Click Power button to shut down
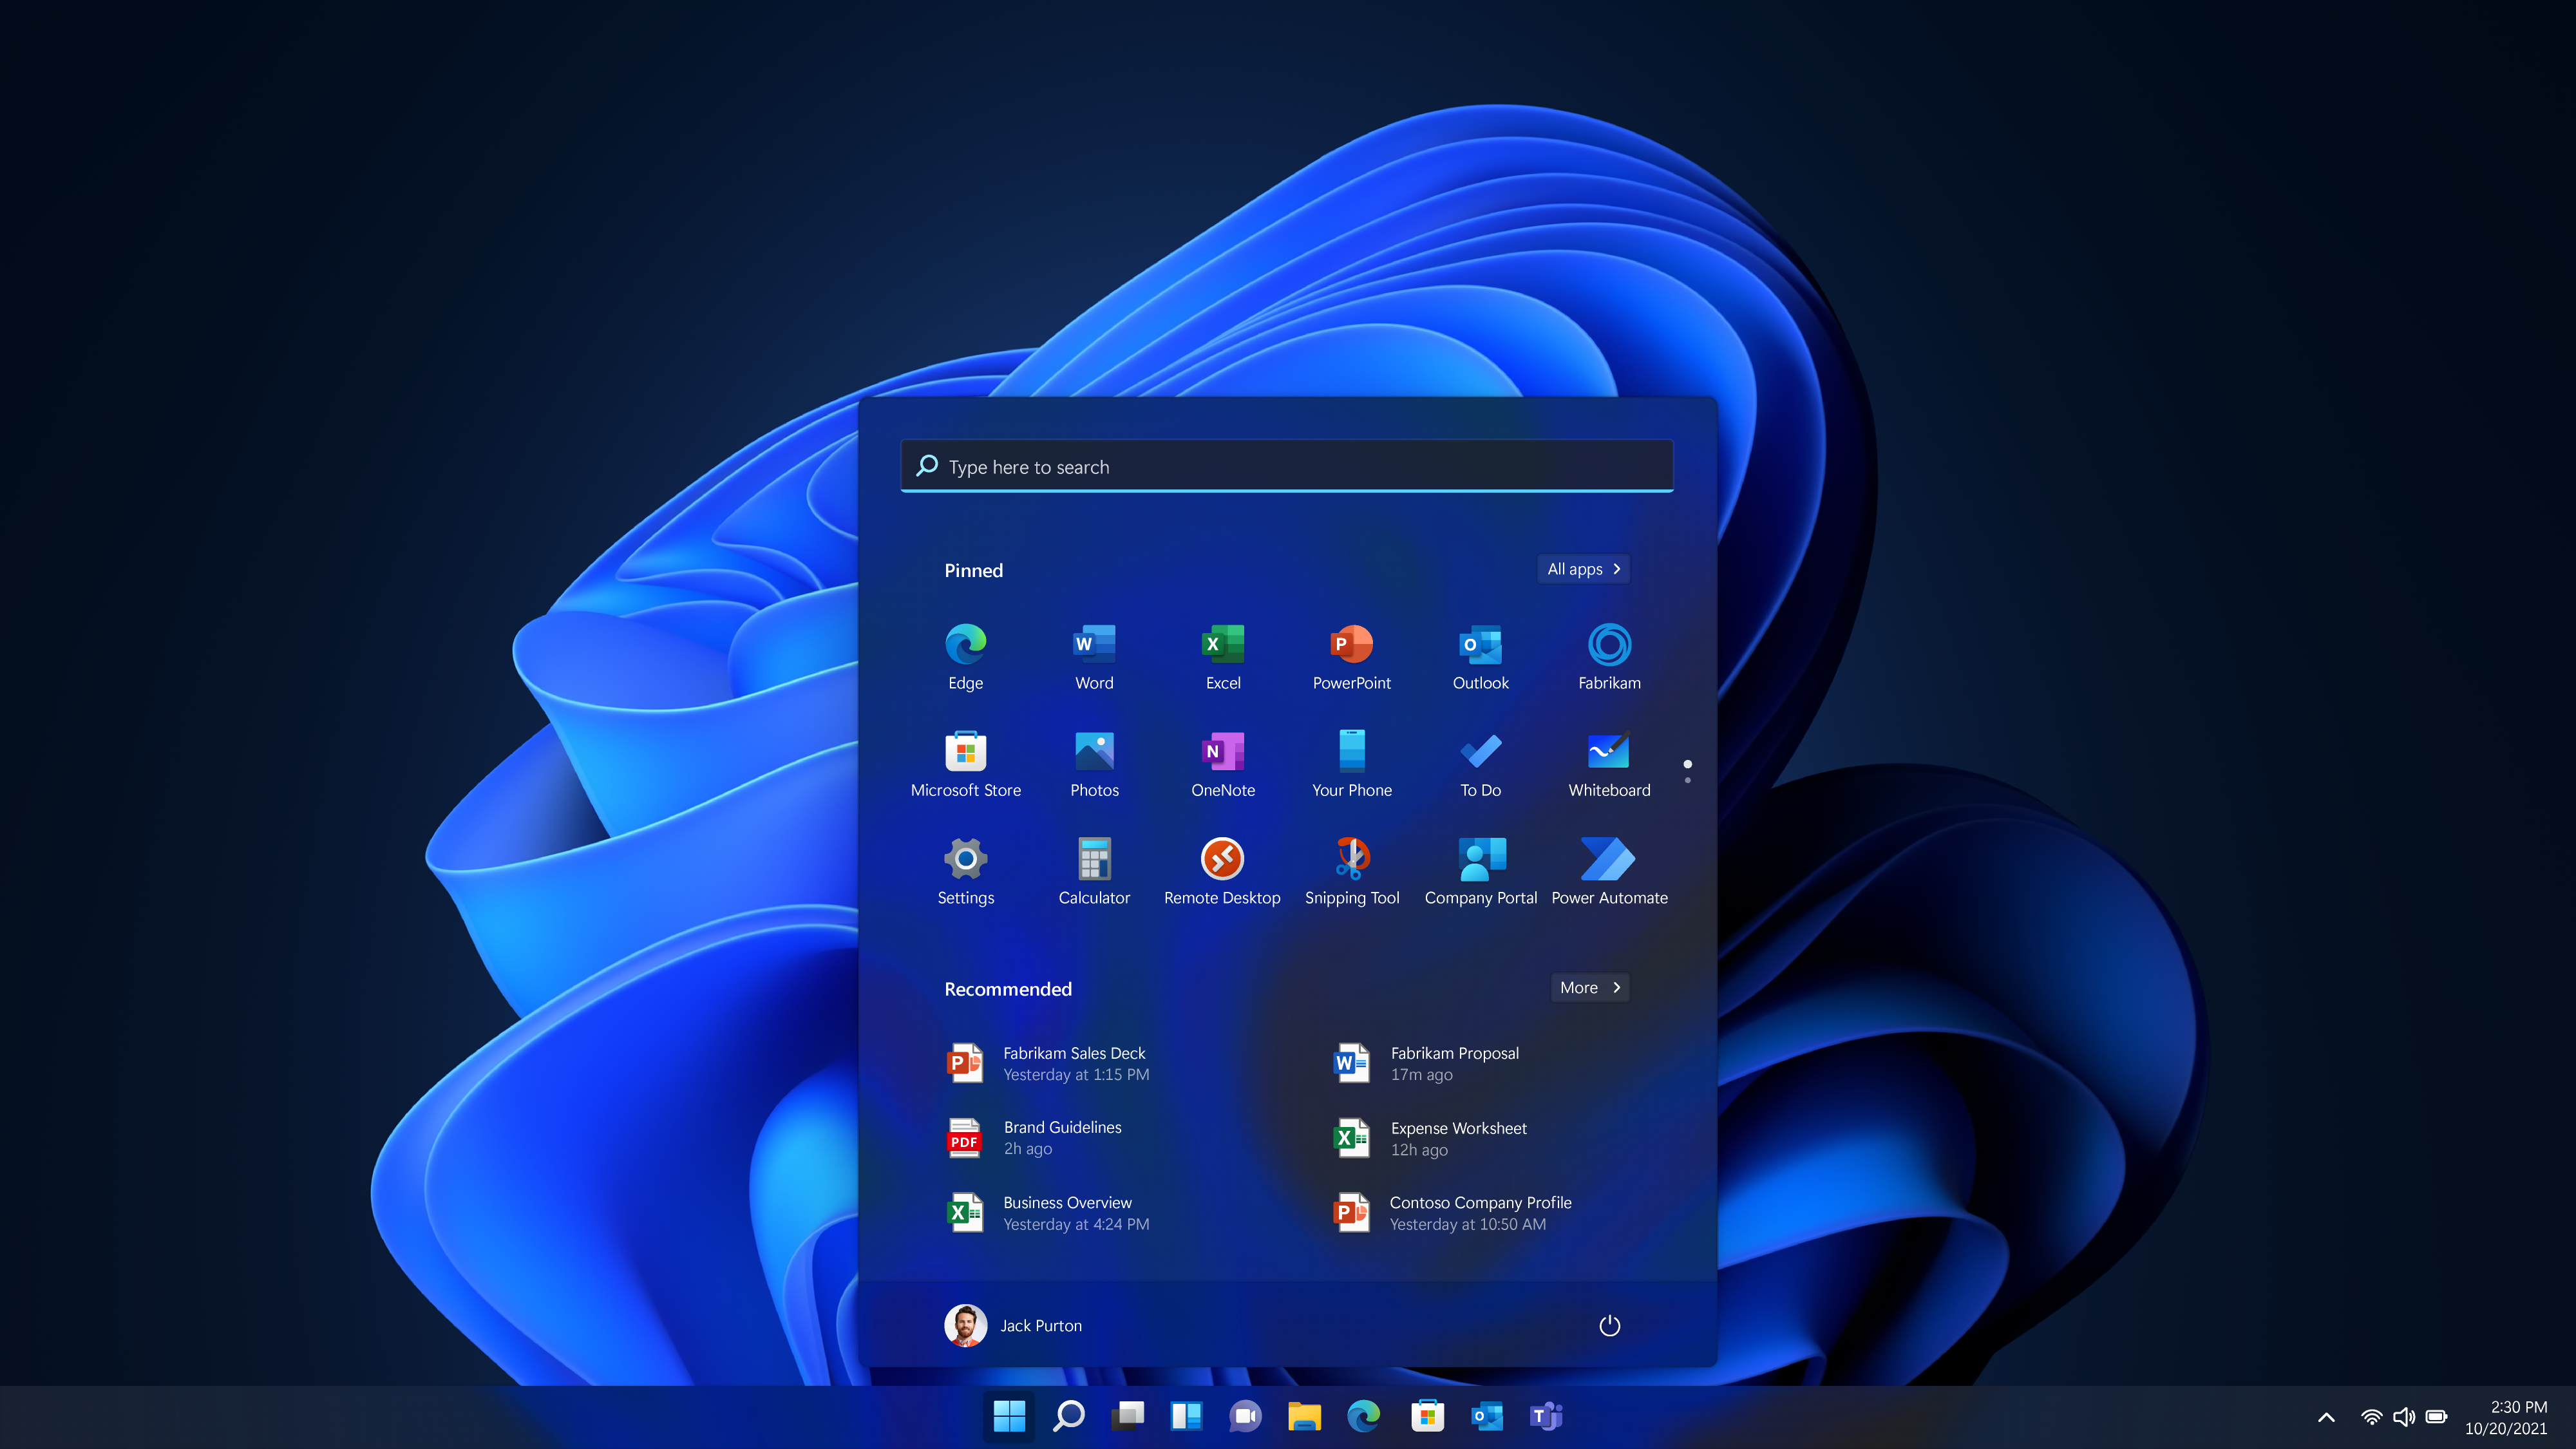Image resolution: width=2576 pixels, height=1449 pixels. click(x=1608, y=1323)
